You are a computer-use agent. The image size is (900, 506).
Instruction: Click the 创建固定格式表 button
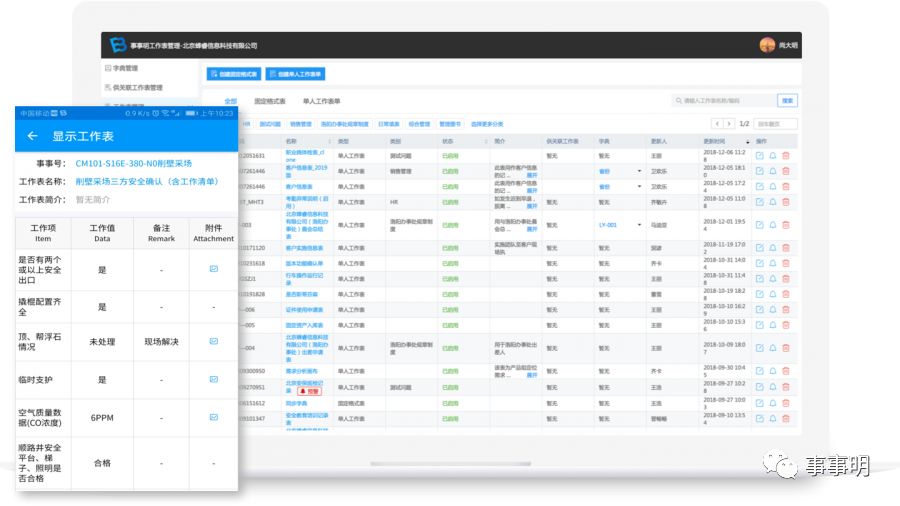(x=233, y=74)
